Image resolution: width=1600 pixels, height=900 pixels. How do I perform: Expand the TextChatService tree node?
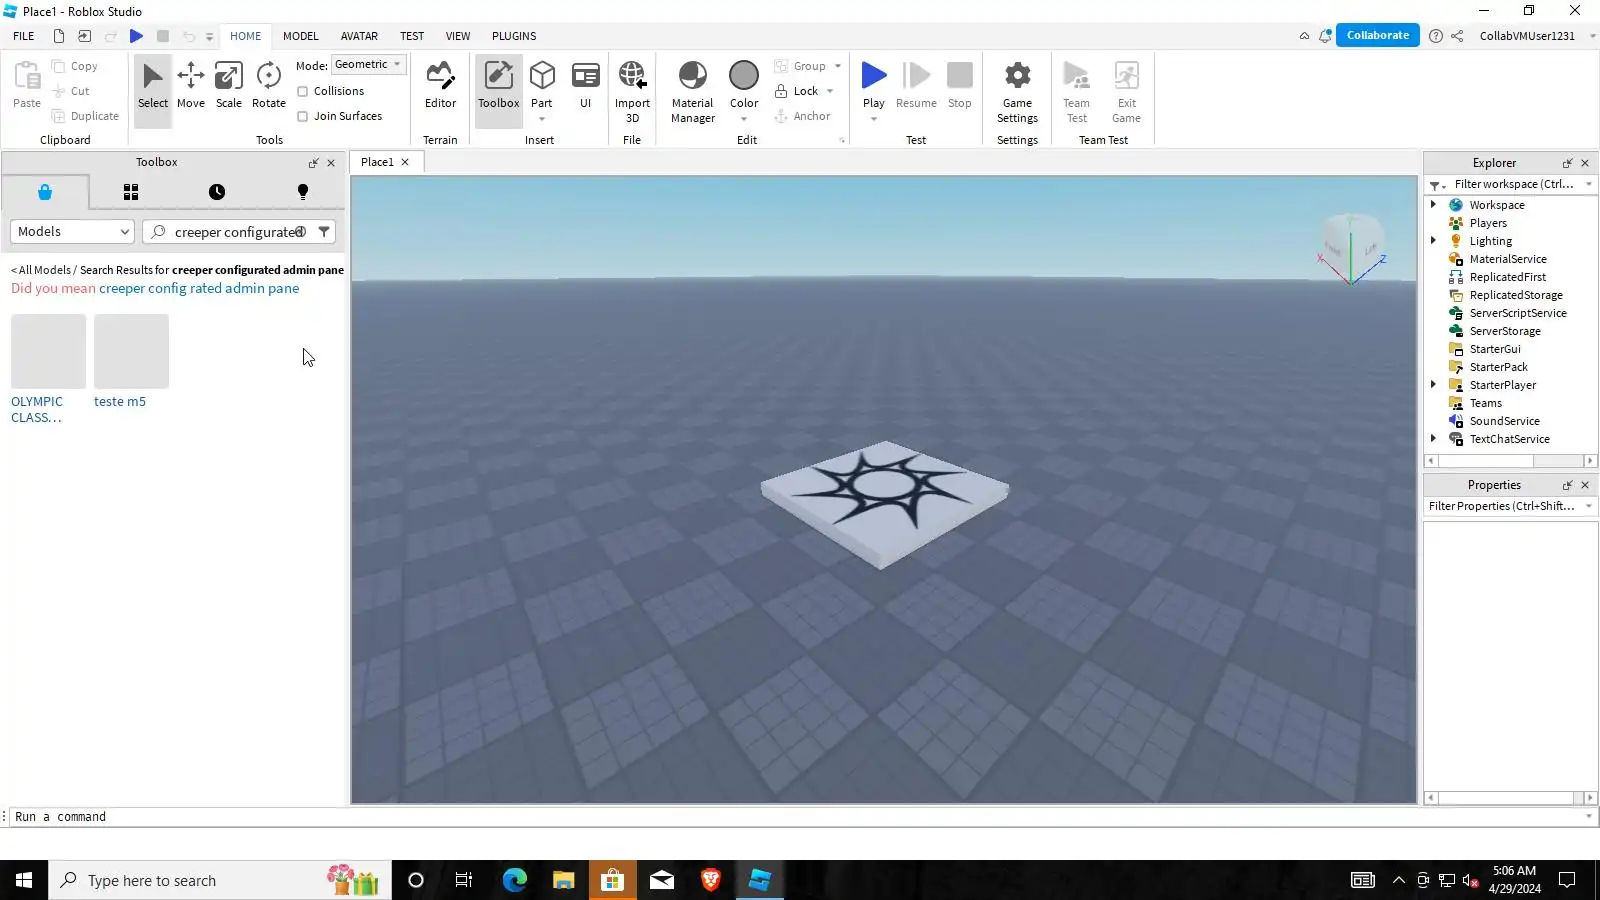(1433, 439)
